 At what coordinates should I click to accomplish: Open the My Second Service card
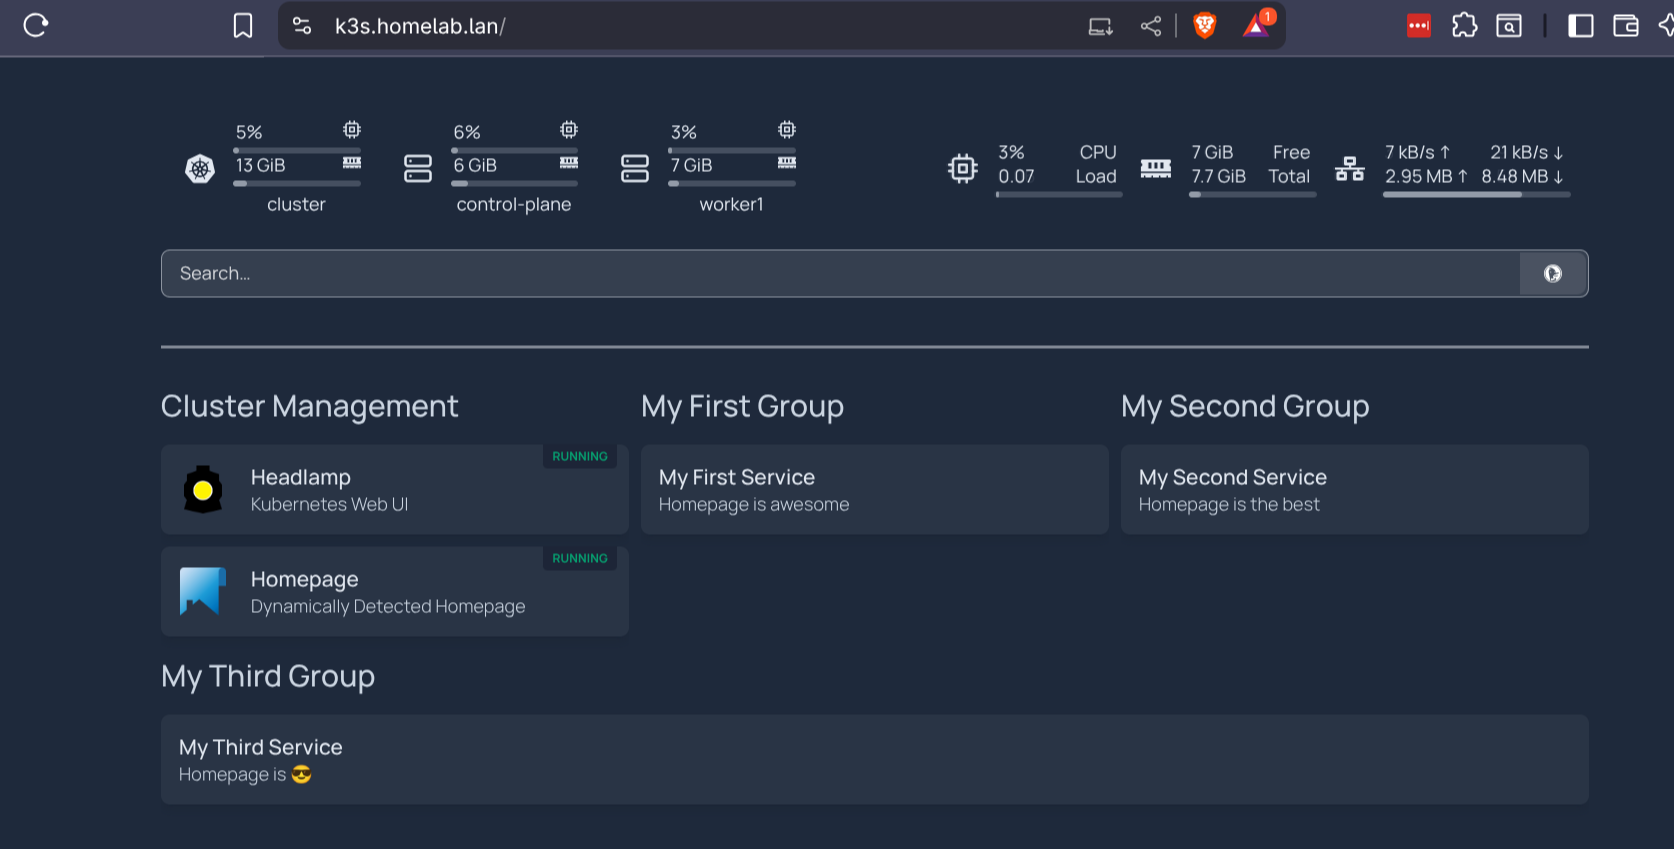(x=1354, y=490)
